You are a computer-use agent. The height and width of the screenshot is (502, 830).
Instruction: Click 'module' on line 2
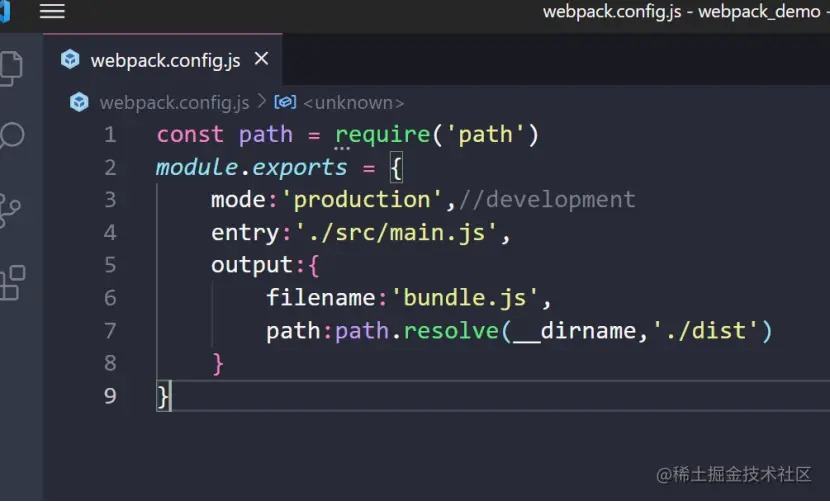[x=196, y=167]
